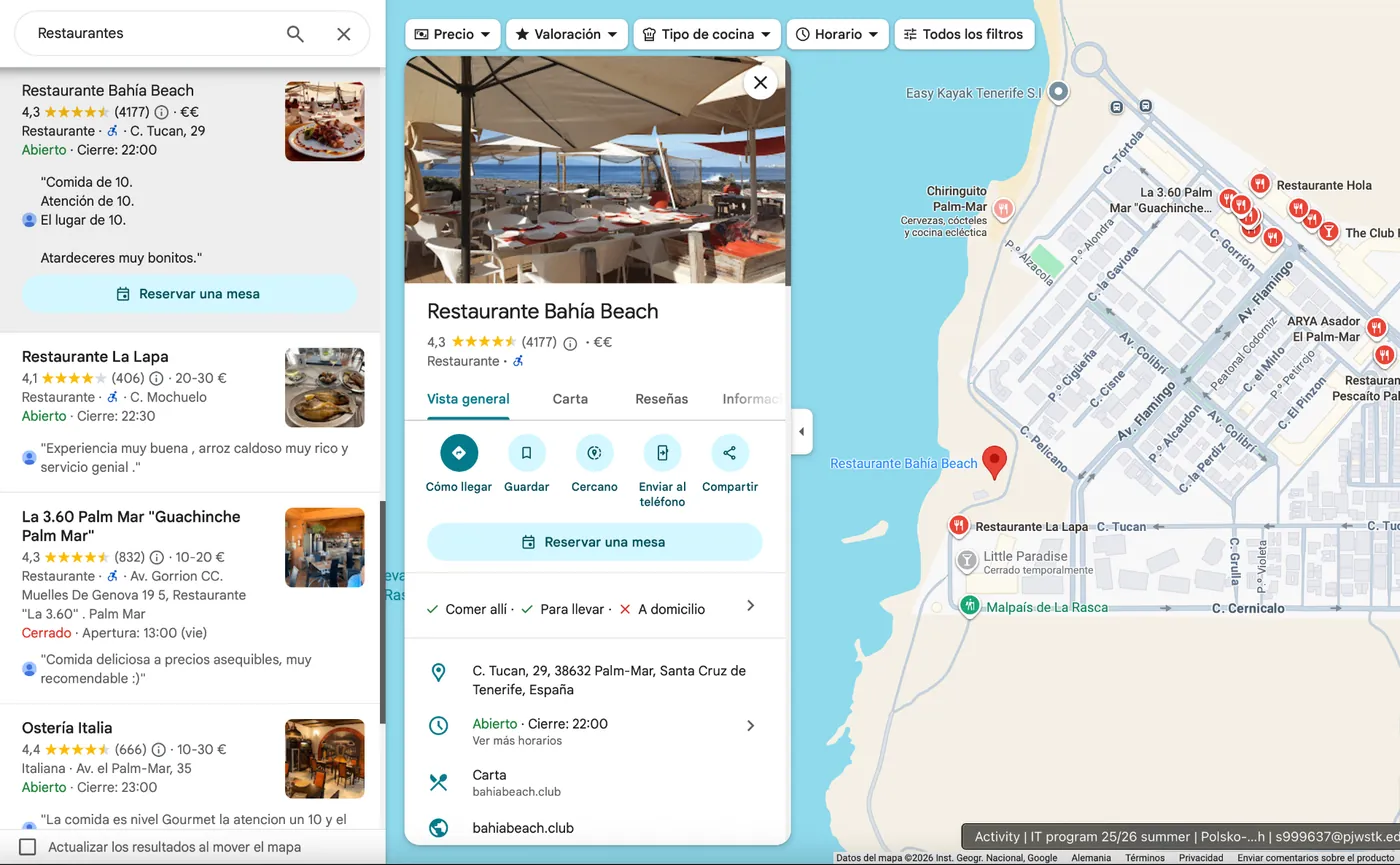Viewport: 1400px width, 865px height.
Task: Click the Little Paradise bar marker
Action: coord(966,559)
